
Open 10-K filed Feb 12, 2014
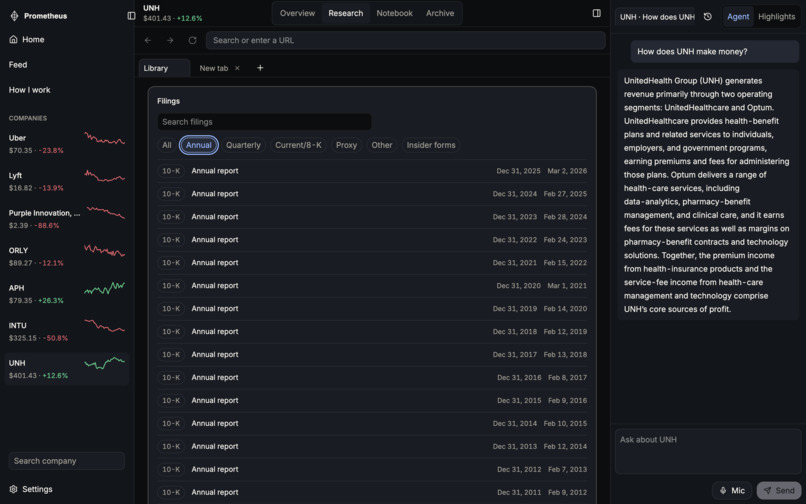372,446
